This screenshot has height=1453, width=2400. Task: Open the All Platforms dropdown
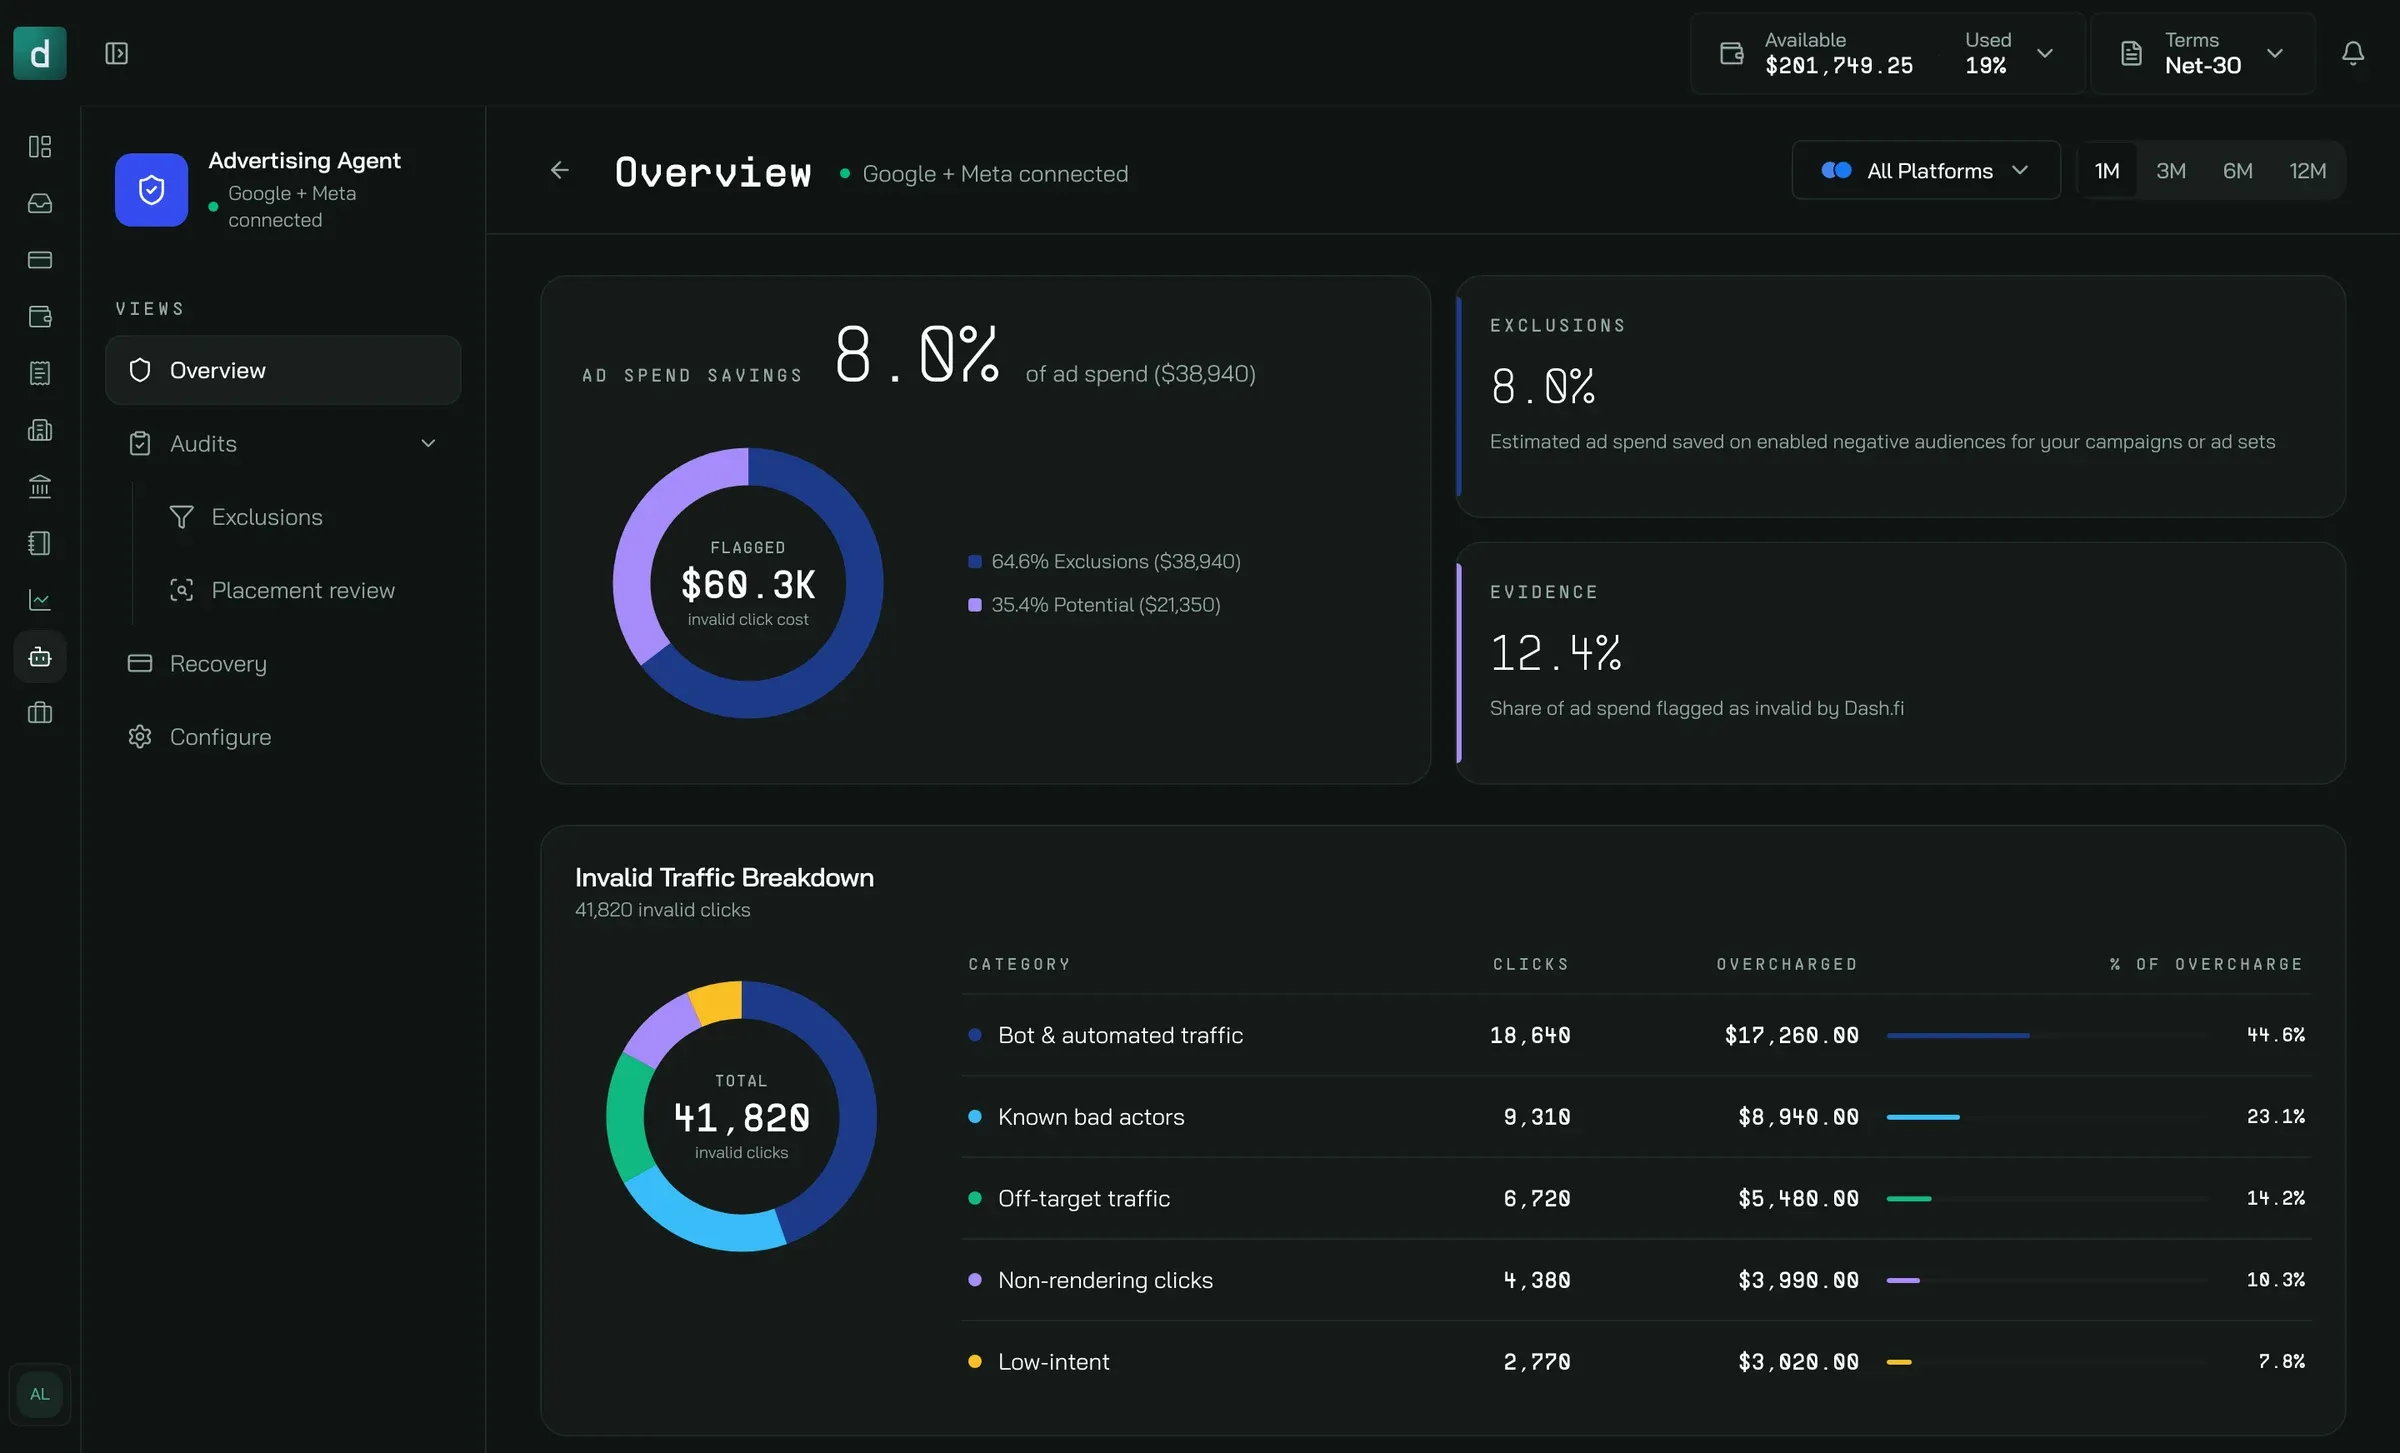coord(1926,170)
